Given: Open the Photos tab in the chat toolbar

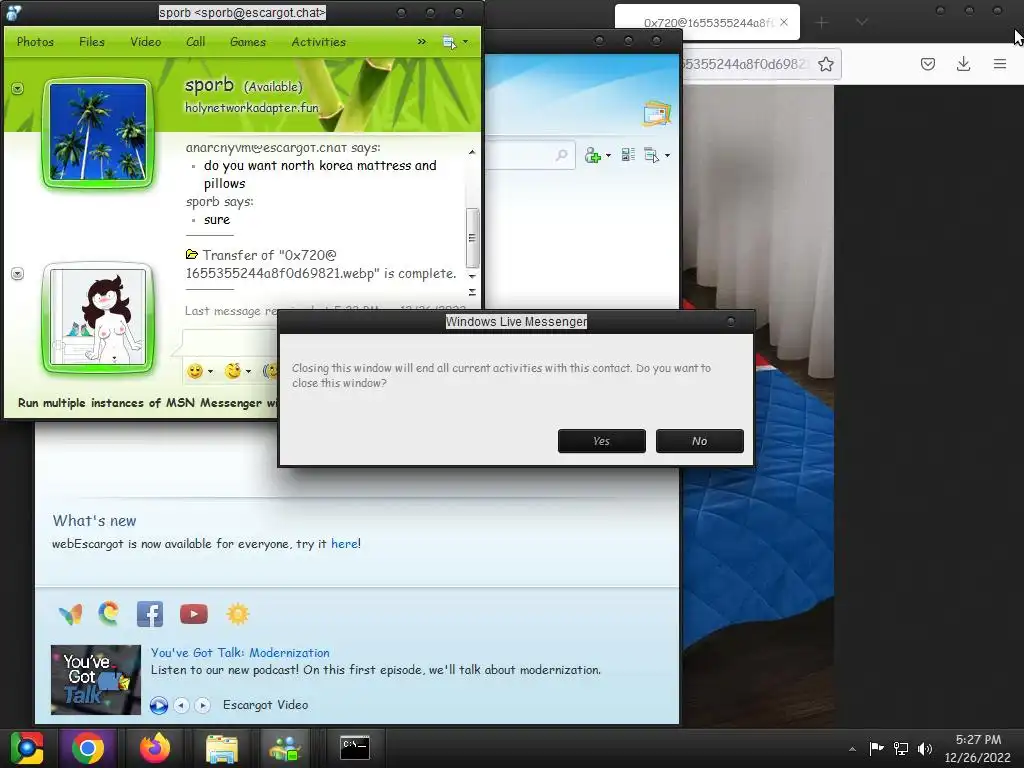Looking at the screenshot, I should click(x=35, y=42).
